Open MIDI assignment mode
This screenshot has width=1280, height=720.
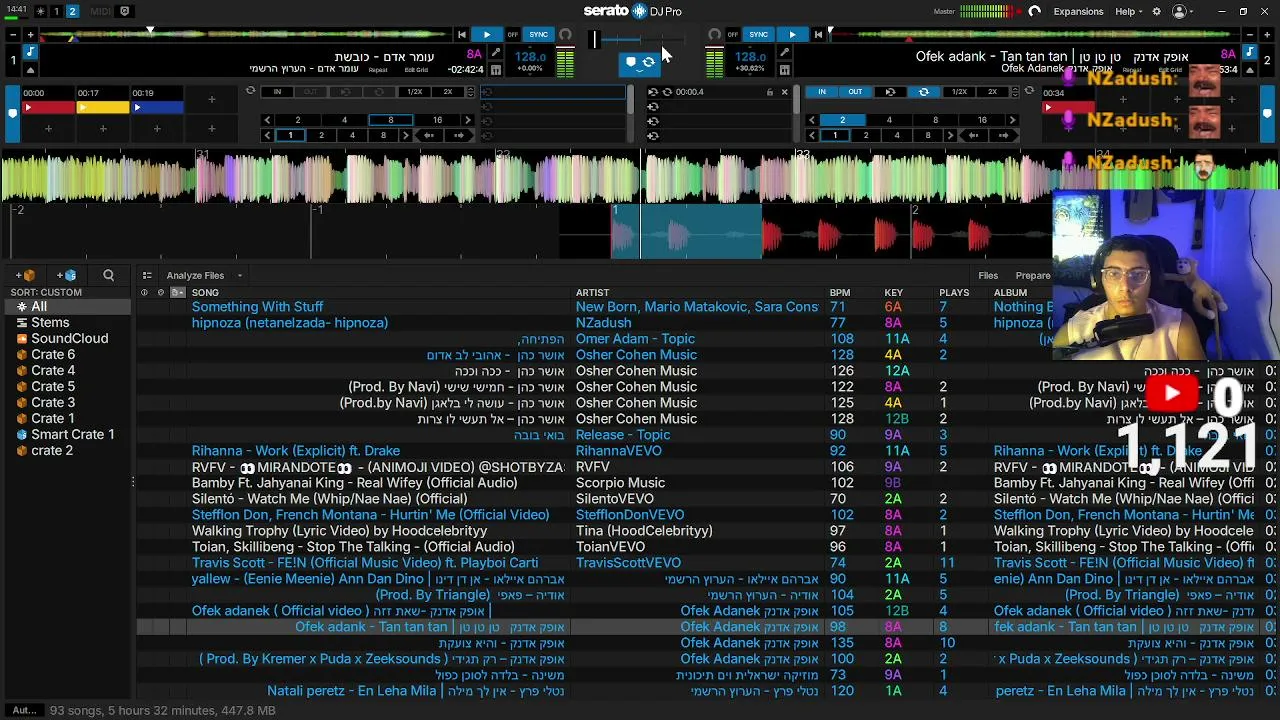pyautogui.click(x=101, y=11)
